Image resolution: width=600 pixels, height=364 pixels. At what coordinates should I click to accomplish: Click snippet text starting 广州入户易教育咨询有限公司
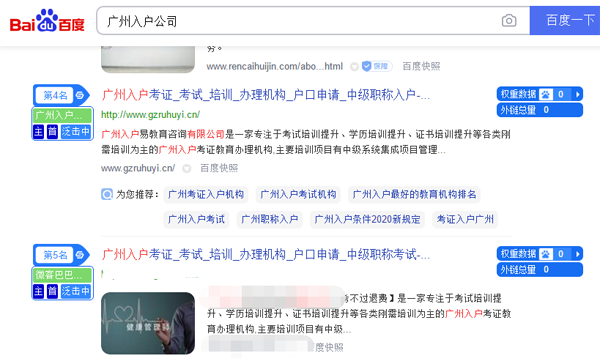pyautogui.click(x=306, y=142)
